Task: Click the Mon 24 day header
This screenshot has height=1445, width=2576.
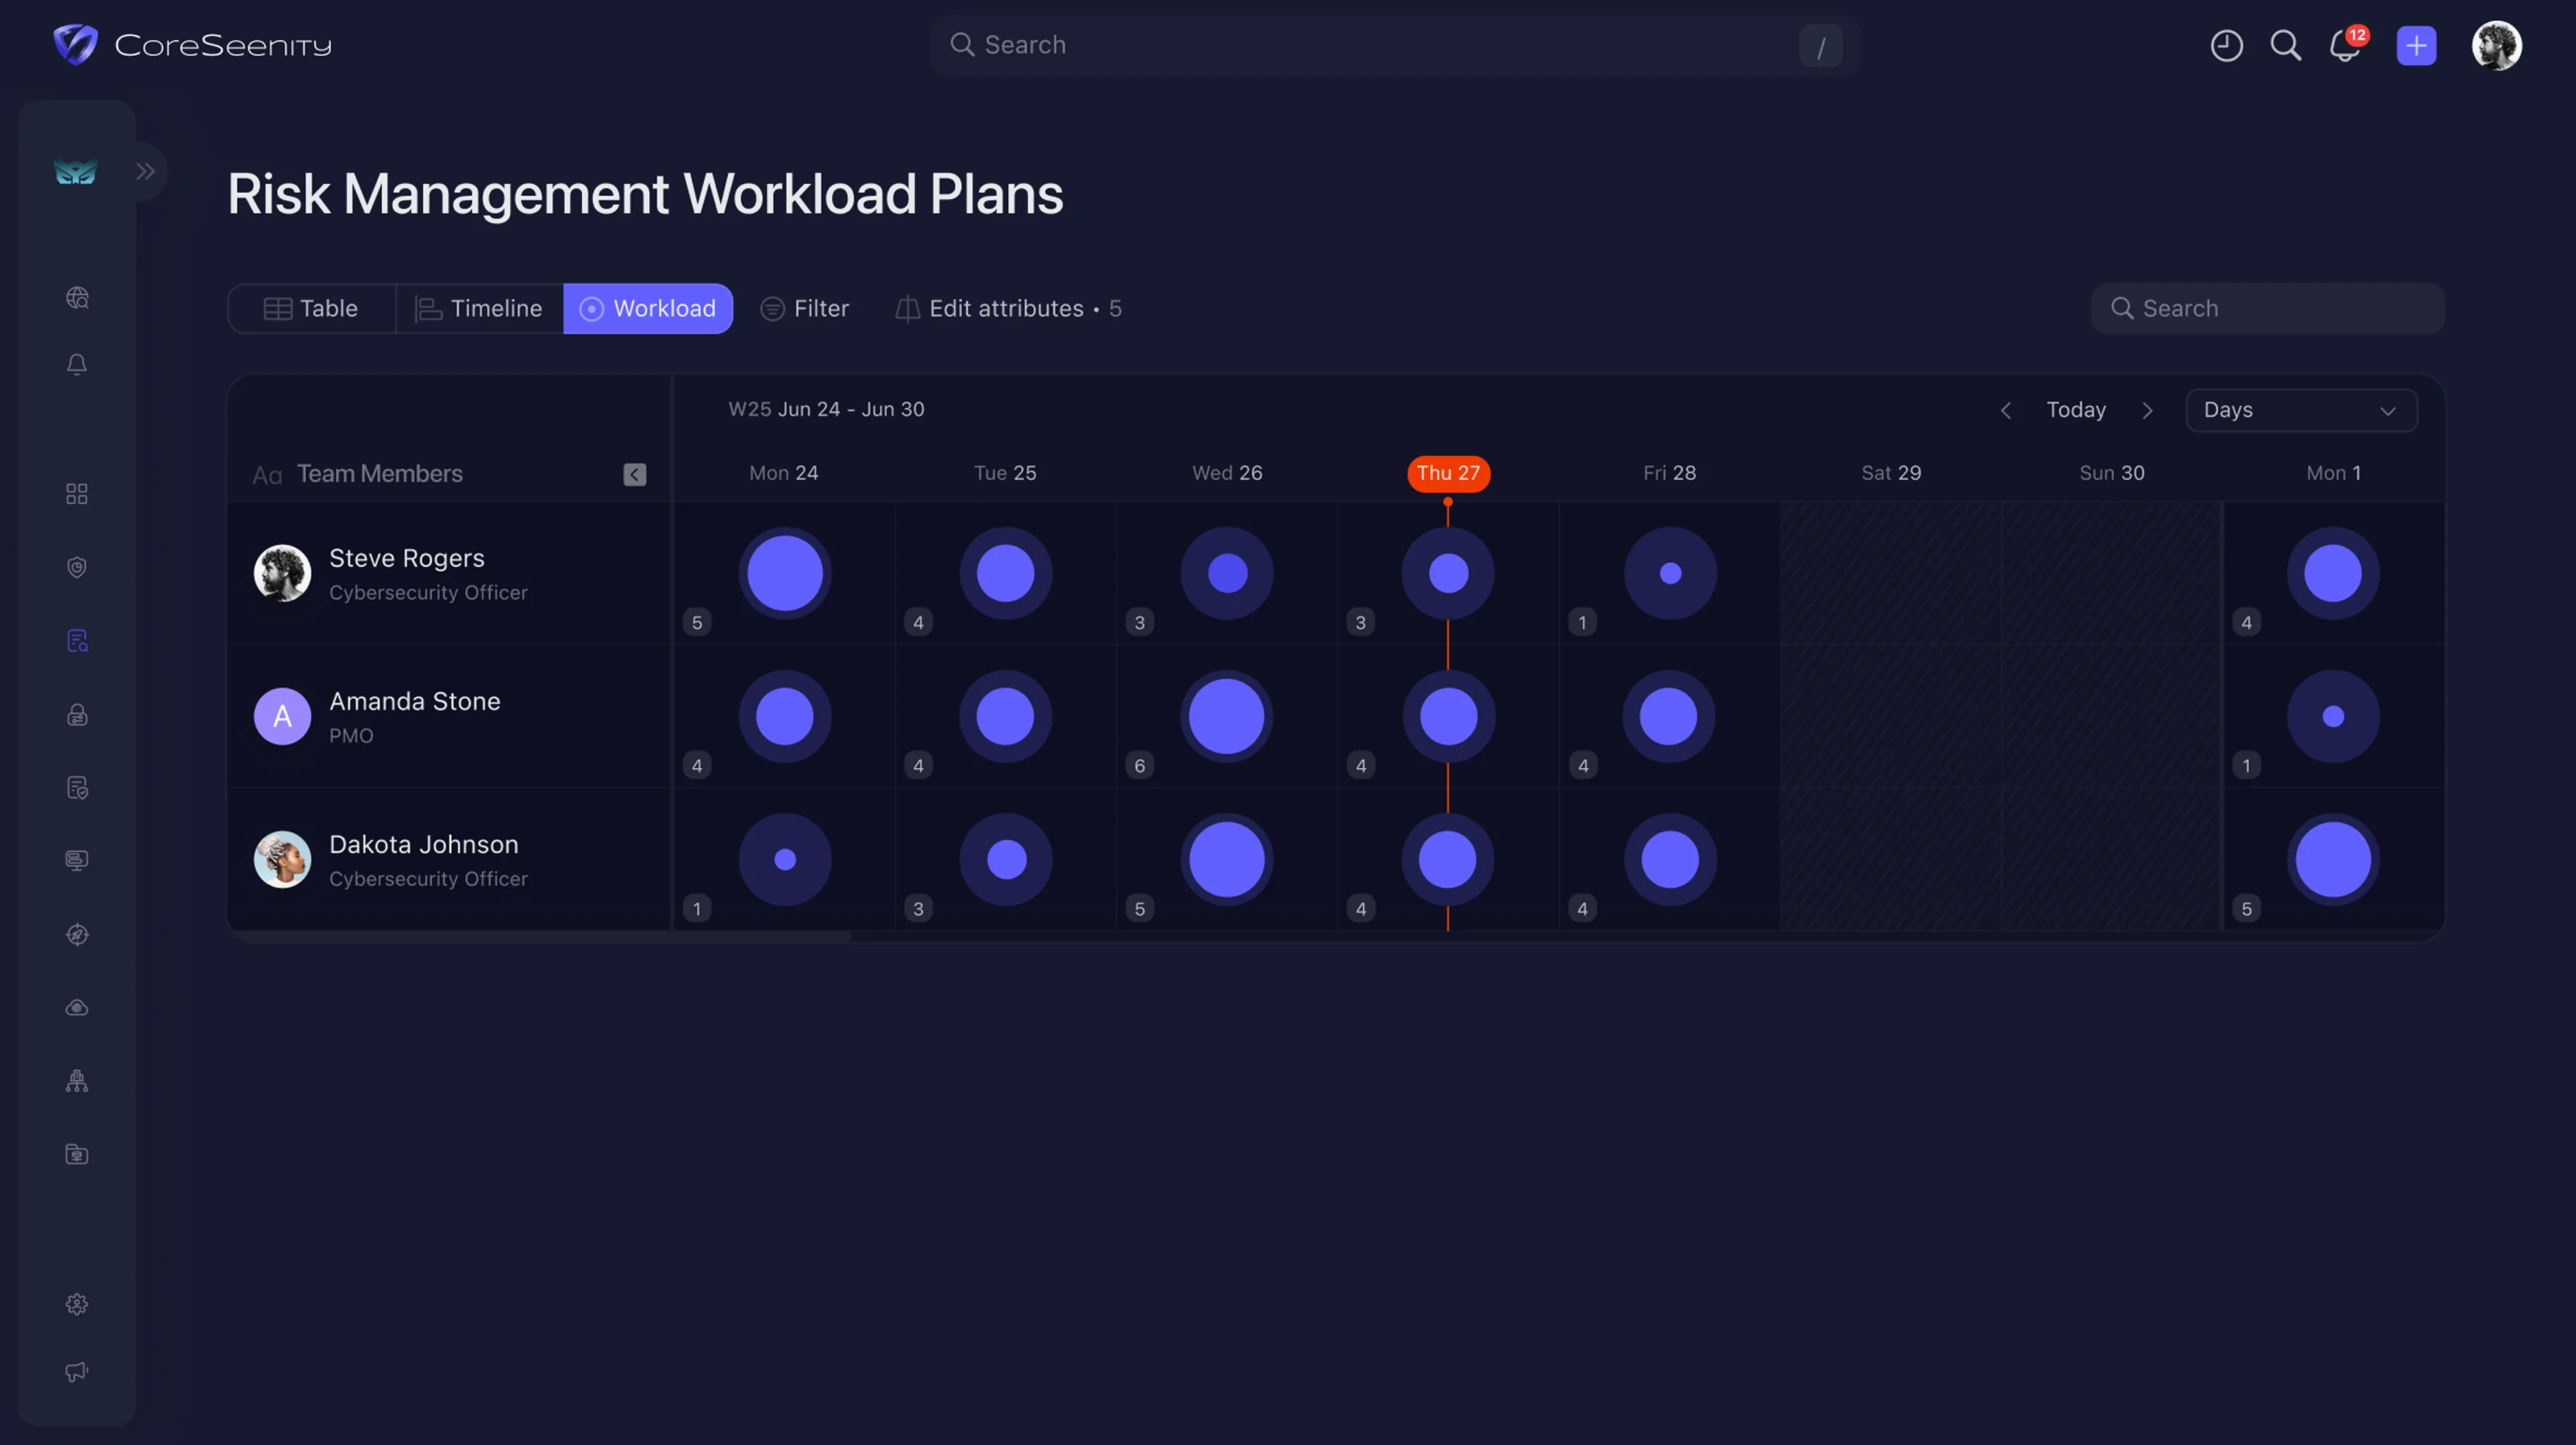Action: 784,474
